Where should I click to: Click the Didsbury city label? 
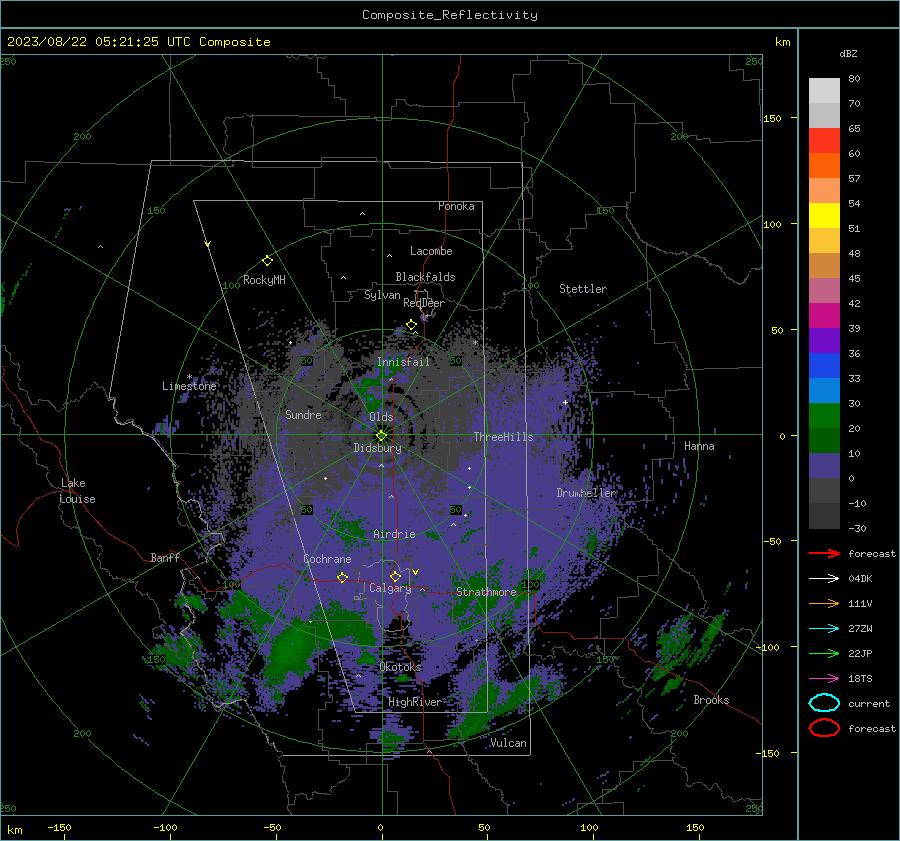coord(377,448)
